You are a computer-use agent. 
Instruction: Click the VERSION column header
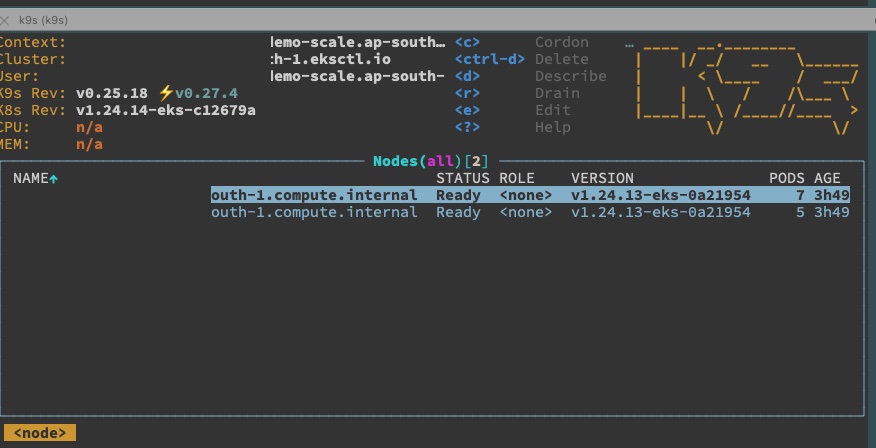[602, 178]
